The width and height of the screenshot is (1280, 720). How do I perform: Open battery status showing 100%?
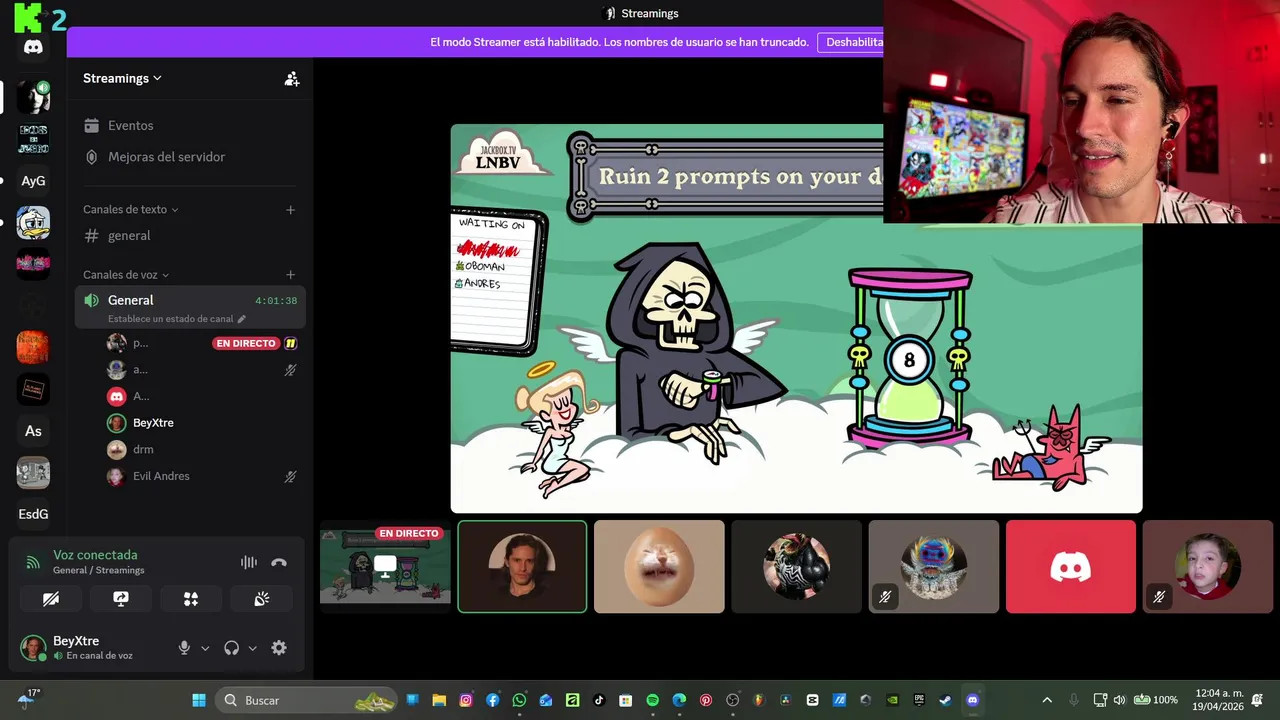click(1156, 700)
